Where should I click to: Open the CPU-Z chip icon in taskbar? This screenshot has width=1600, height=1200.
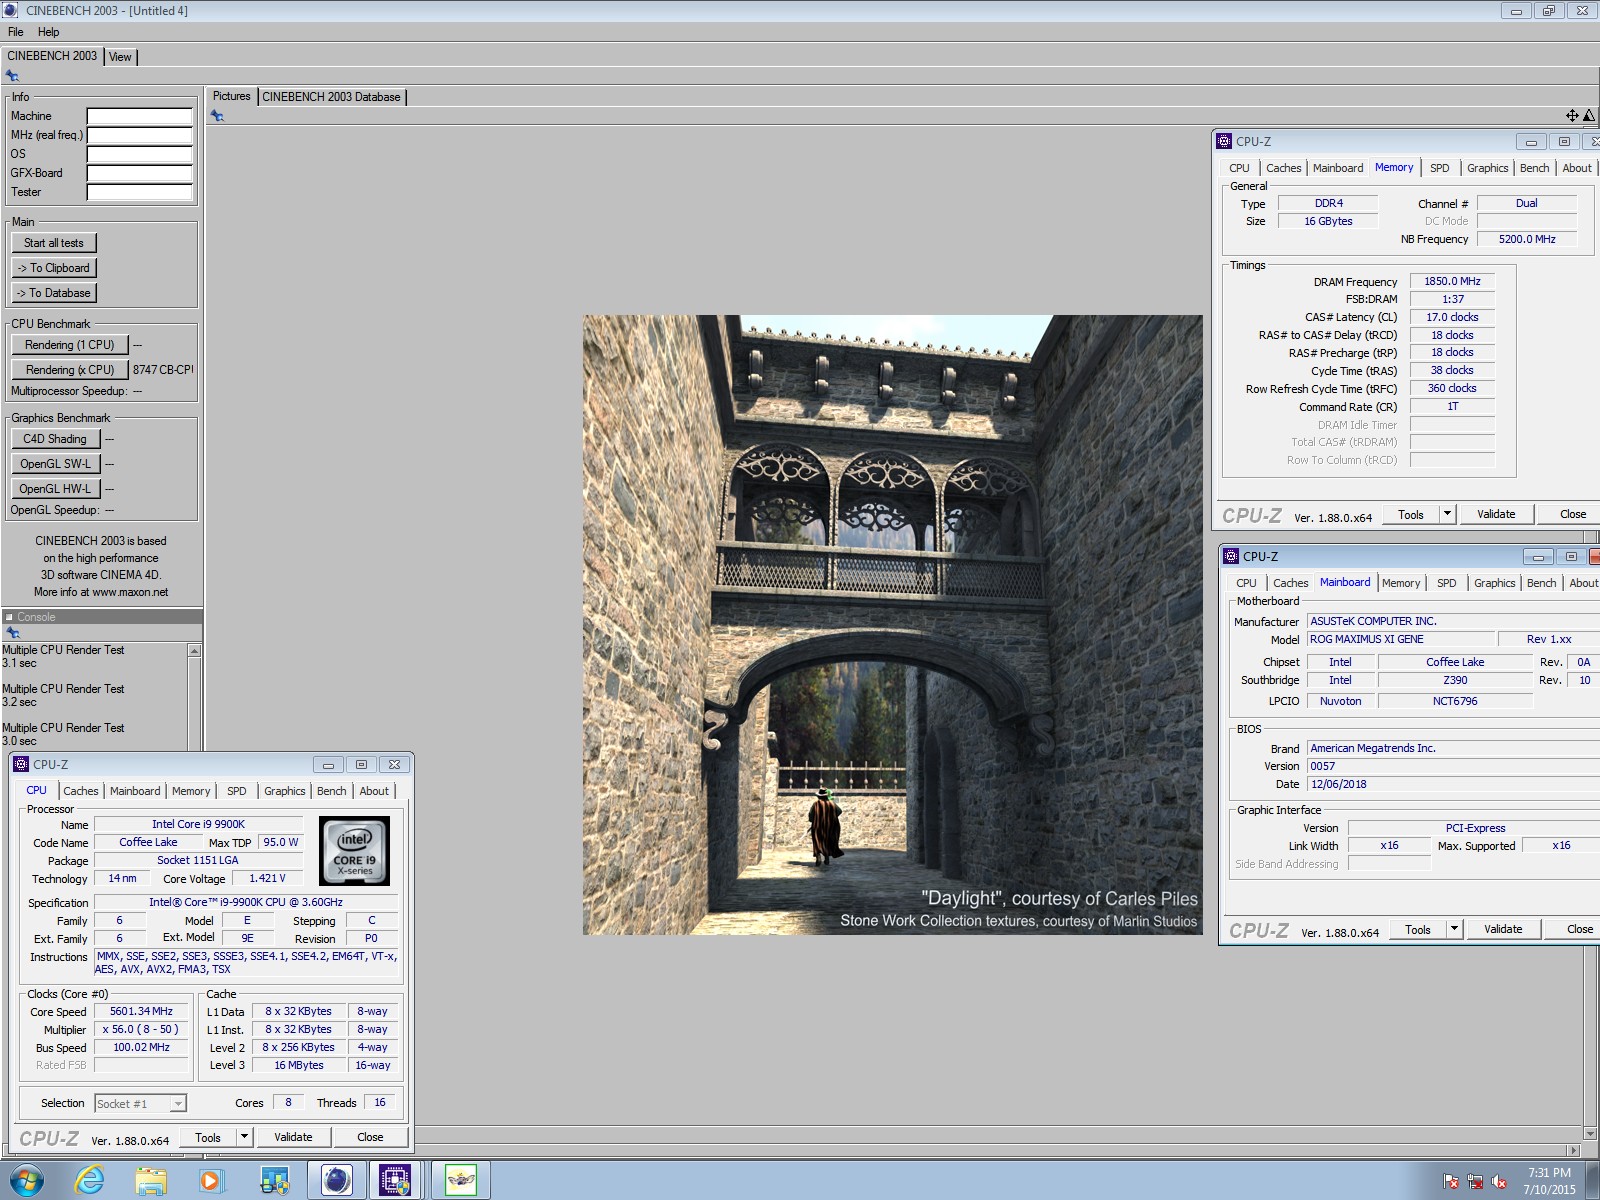coord(396,1181)
